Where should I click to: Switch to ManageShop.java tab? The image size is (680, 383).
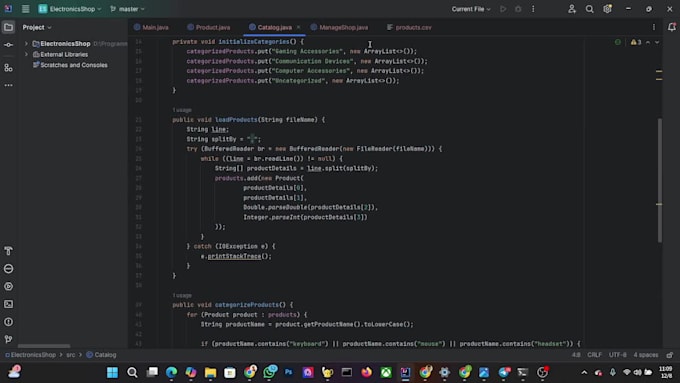tap(339, 27)
